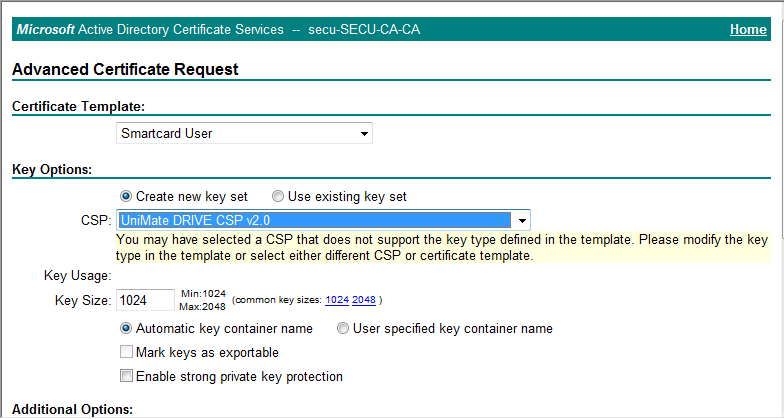This screenshot has height=419, width=784.
Task: Click the Key Size input field
Action: tap(146, 300)
